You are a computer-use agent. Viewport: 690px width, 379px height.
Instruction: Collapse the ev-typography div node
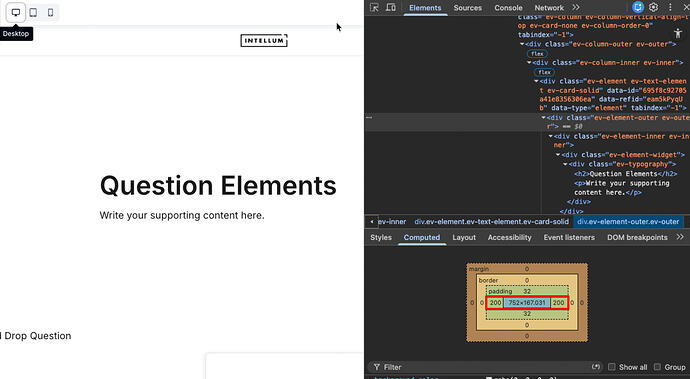click(x=565, y=164)
